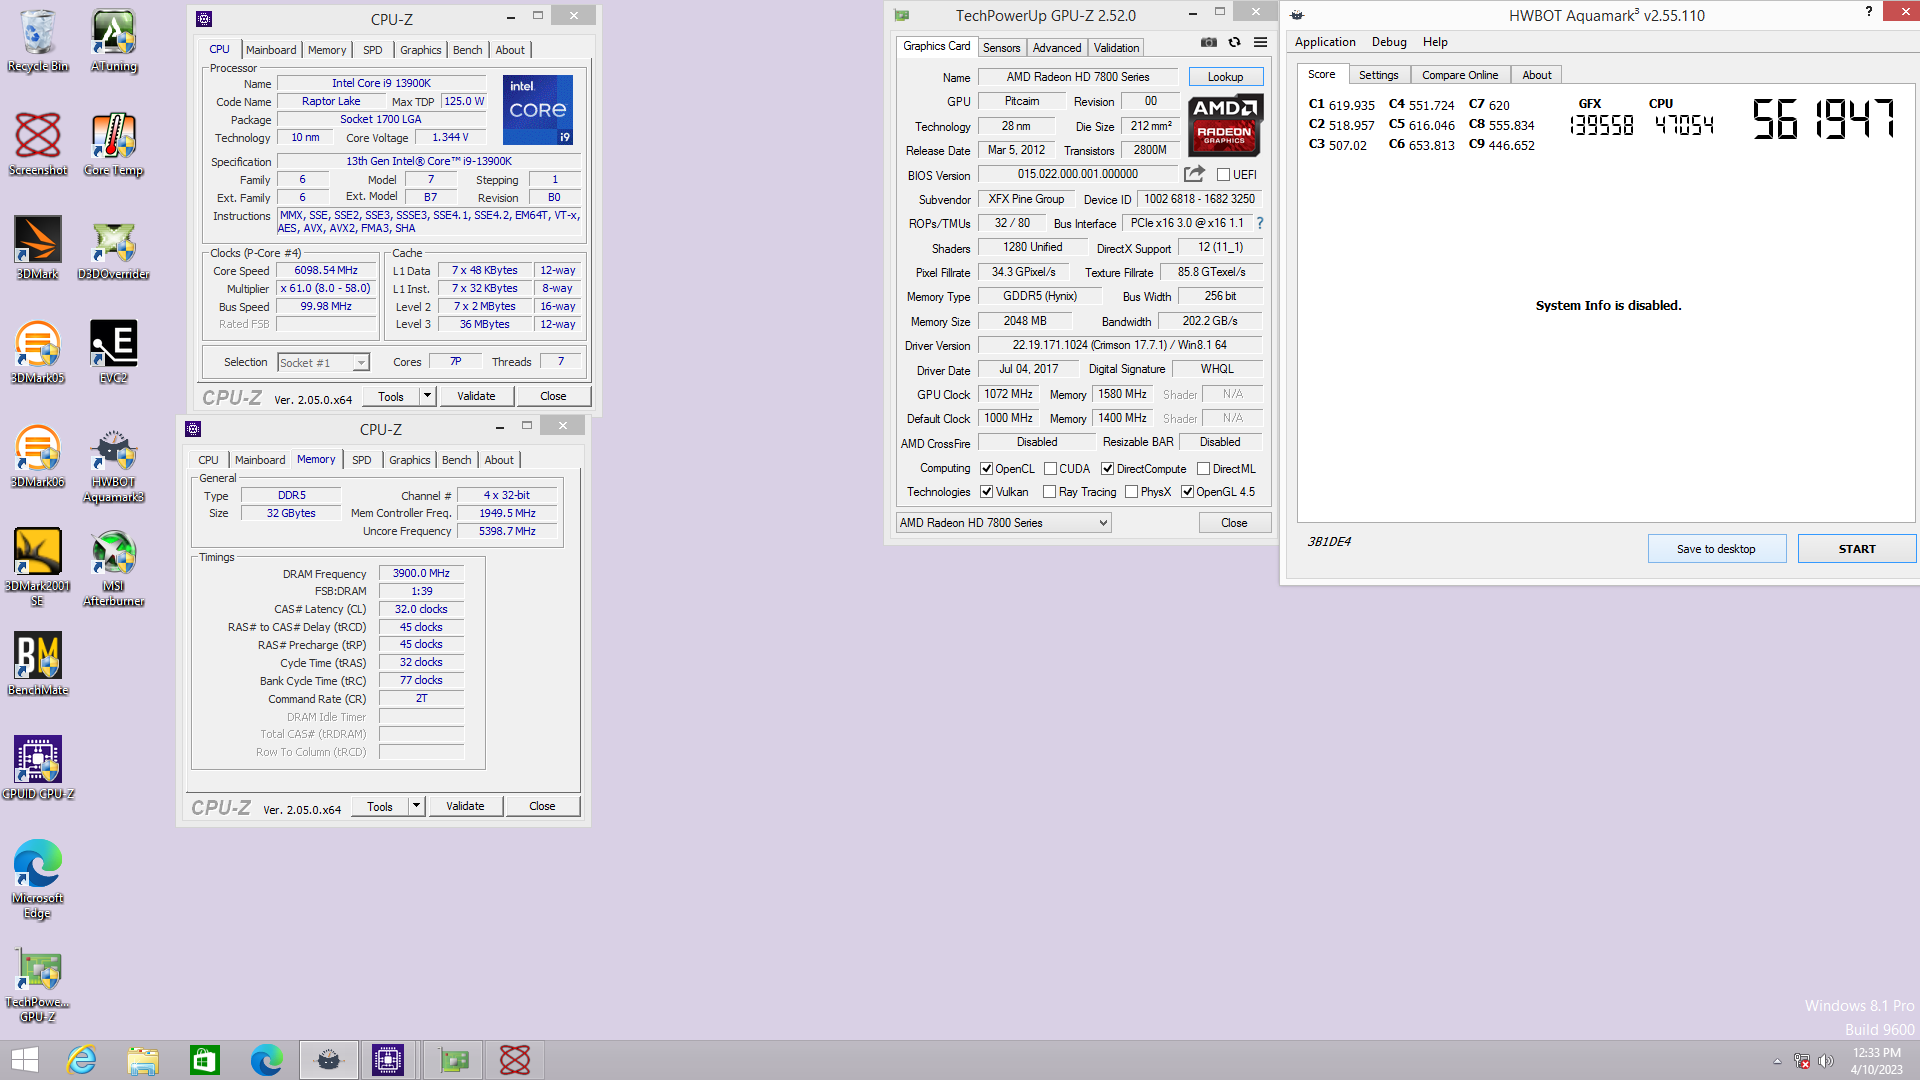Open EVC2 desktop icon
Viewport: 1920px width, 1080px height.
[x=114, y=353]
